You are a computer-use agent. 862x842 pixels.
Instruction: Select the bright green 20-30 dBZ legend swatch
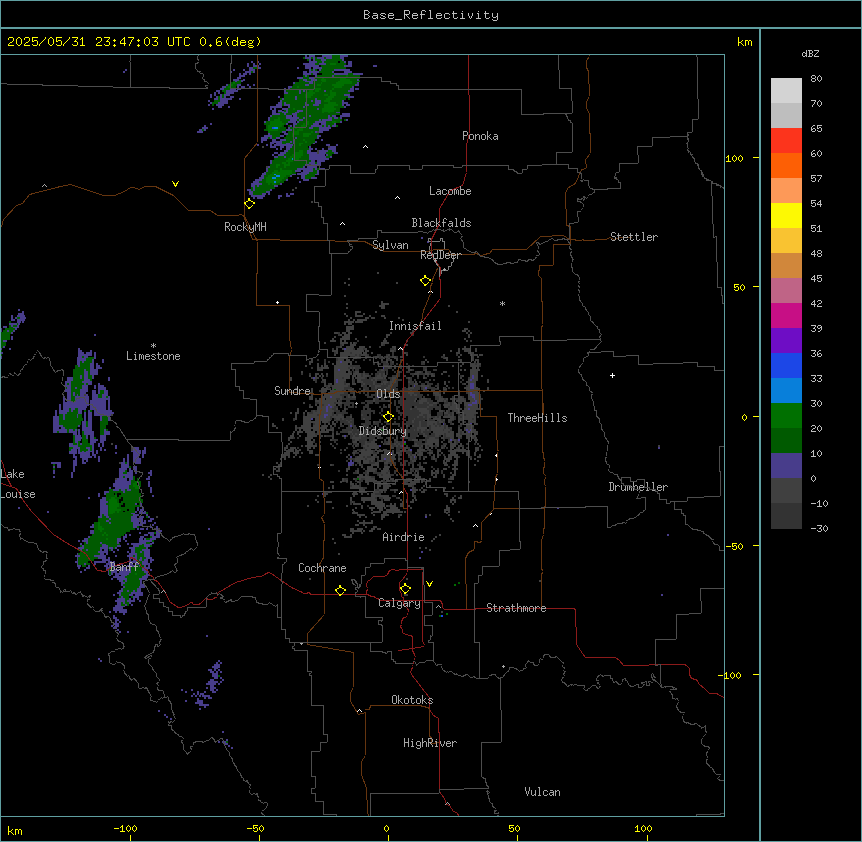tap(786, 416)
